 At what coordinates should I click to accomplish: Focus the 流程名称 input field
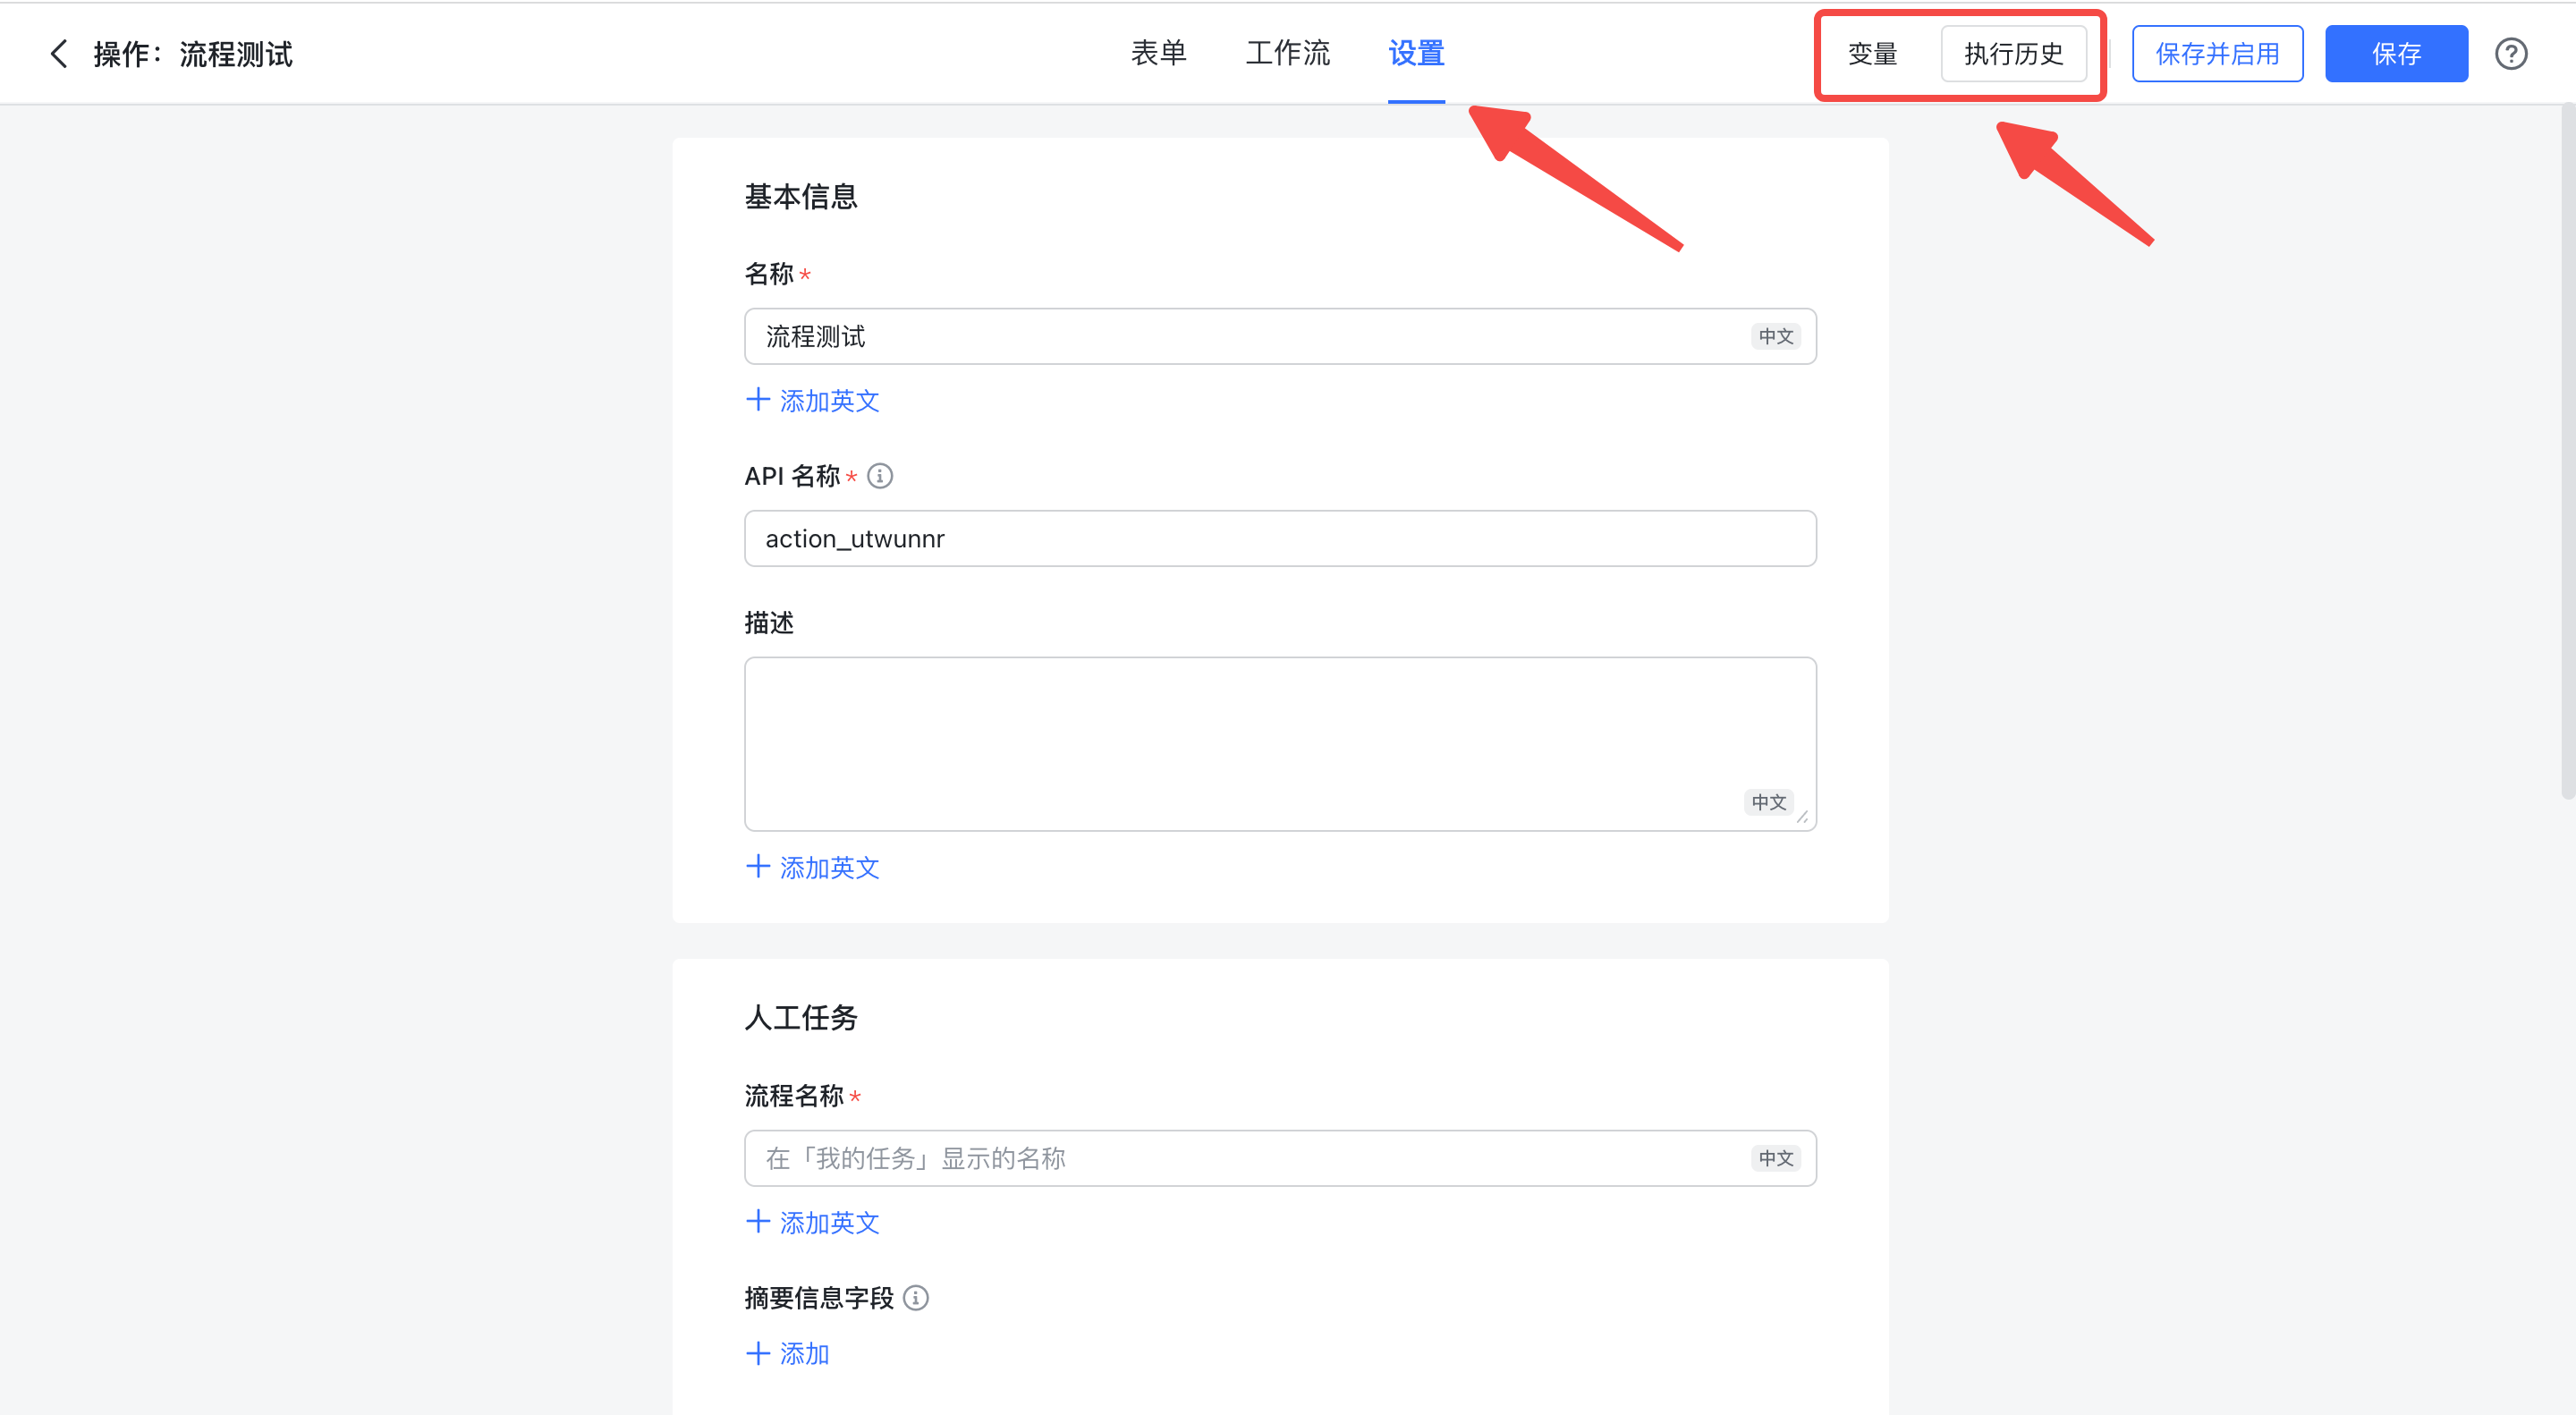(1280, 1159)
